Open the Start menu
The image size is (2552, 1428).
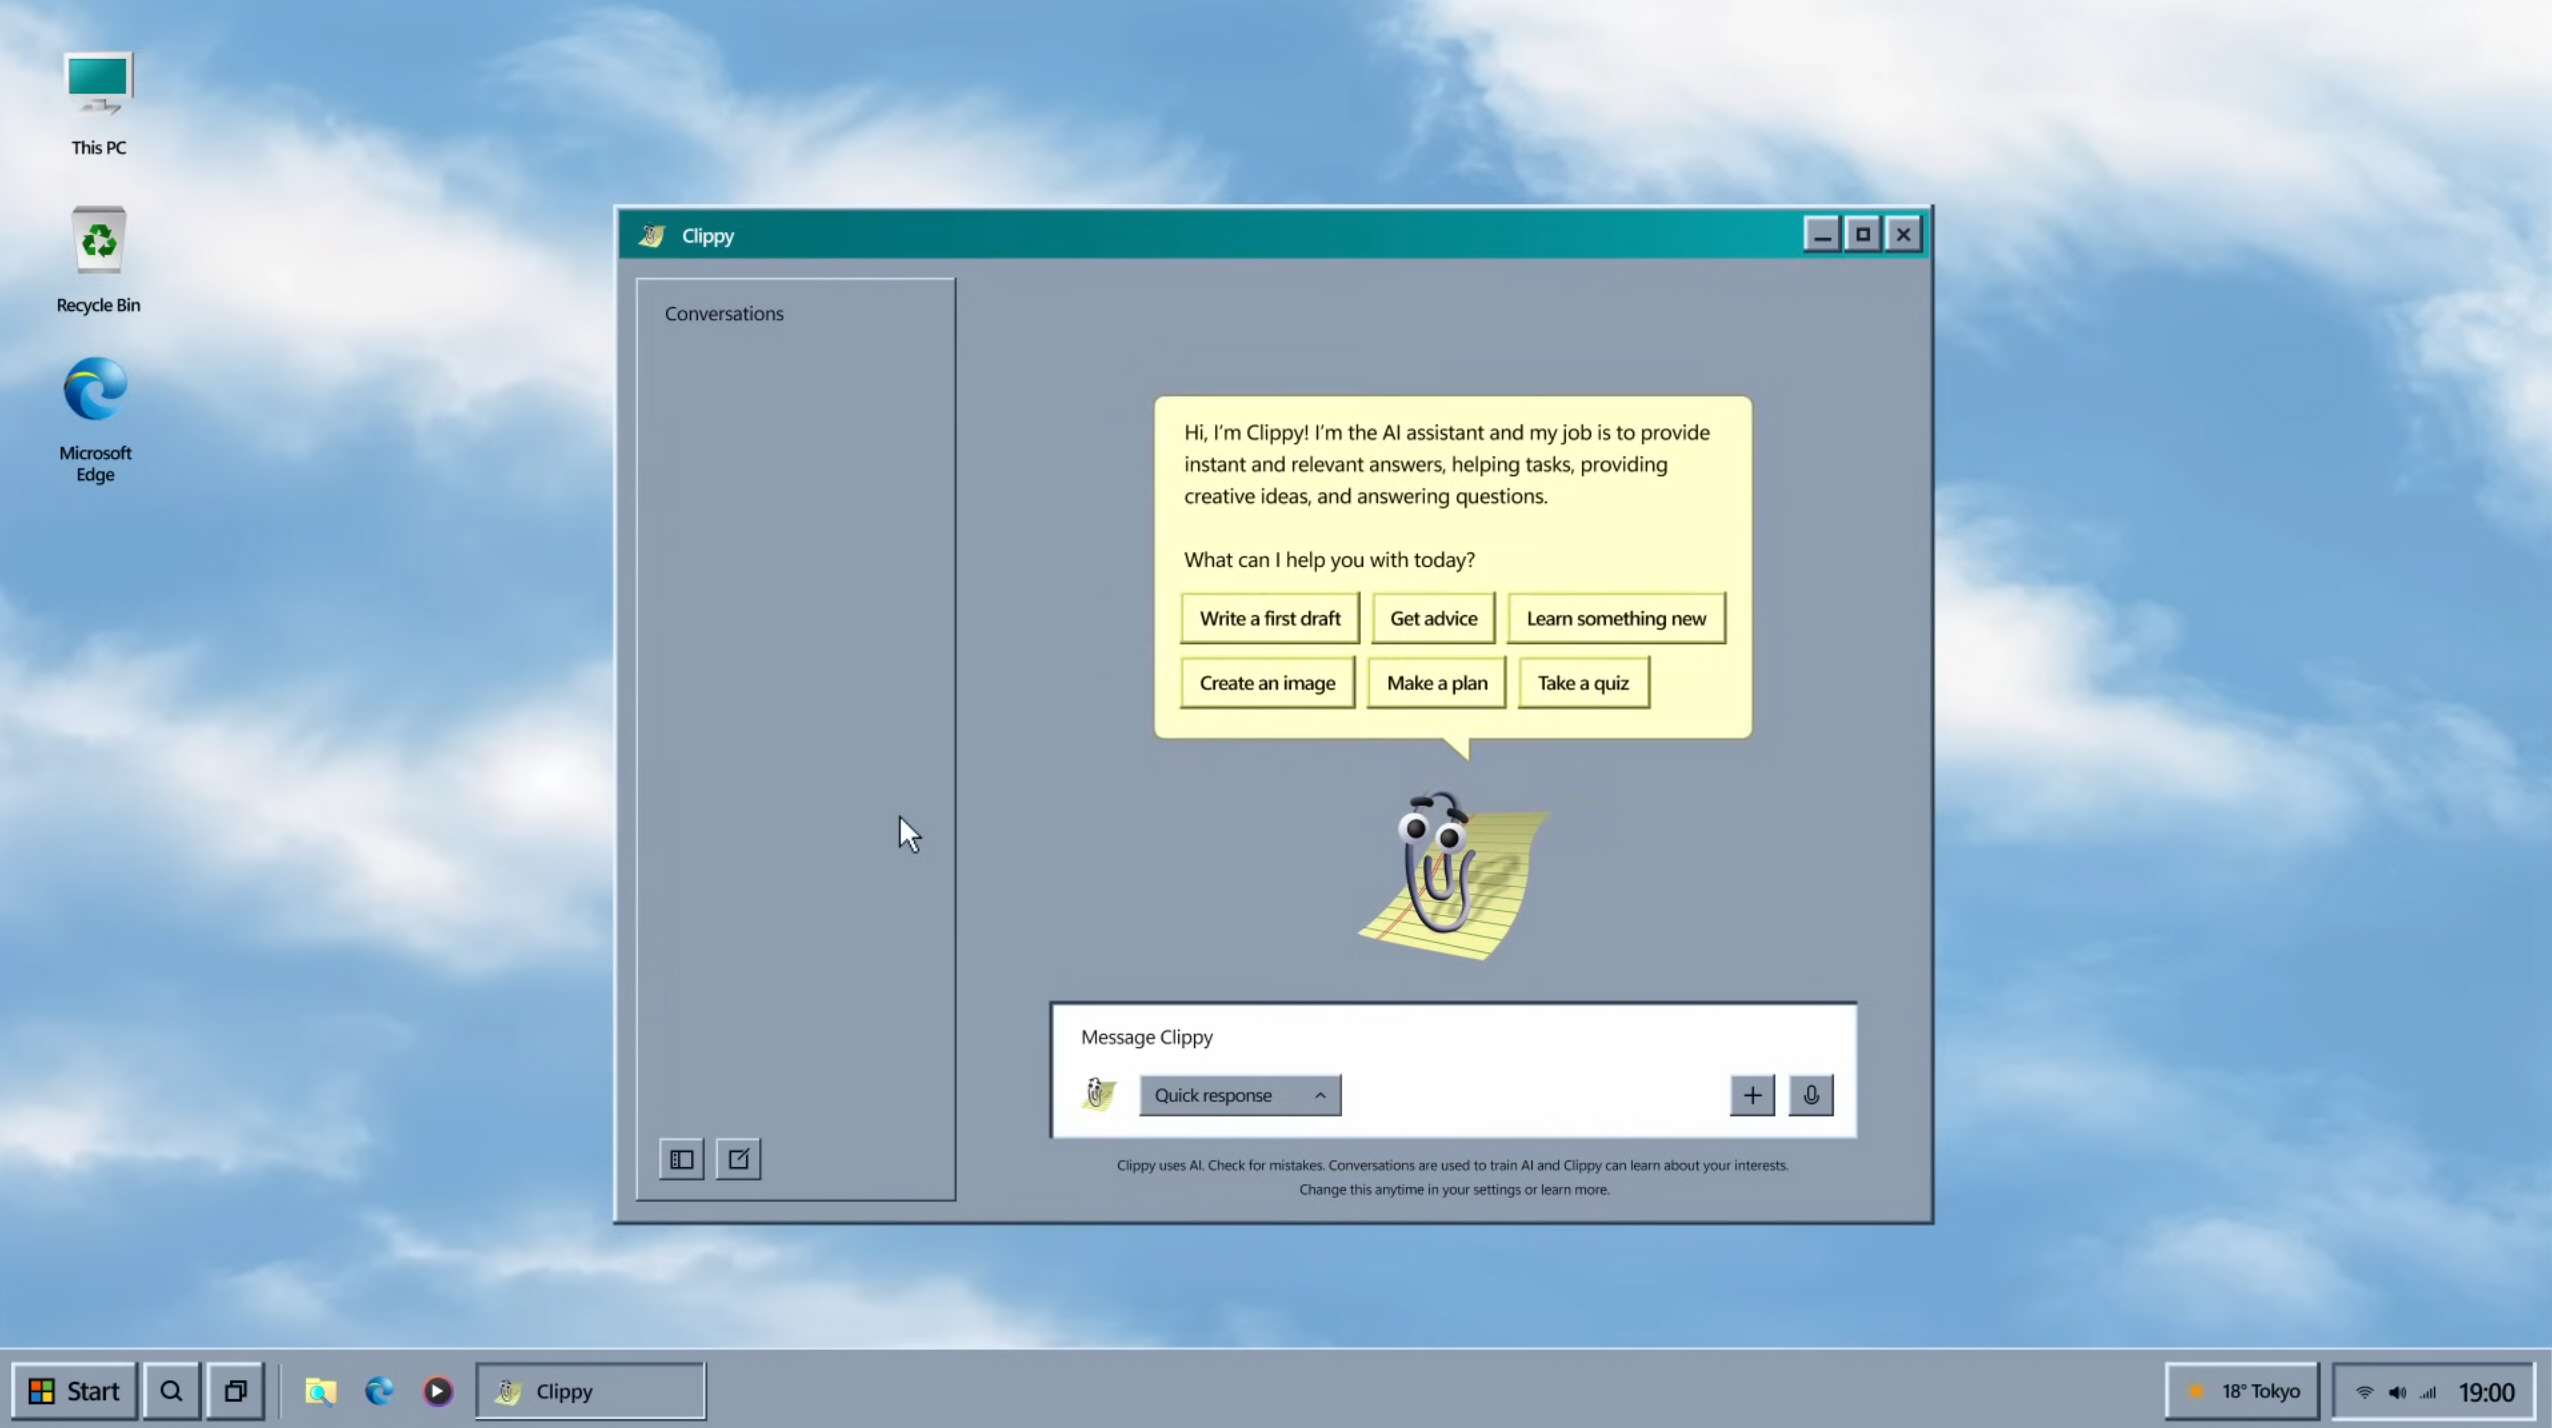tap(73, 1390)
